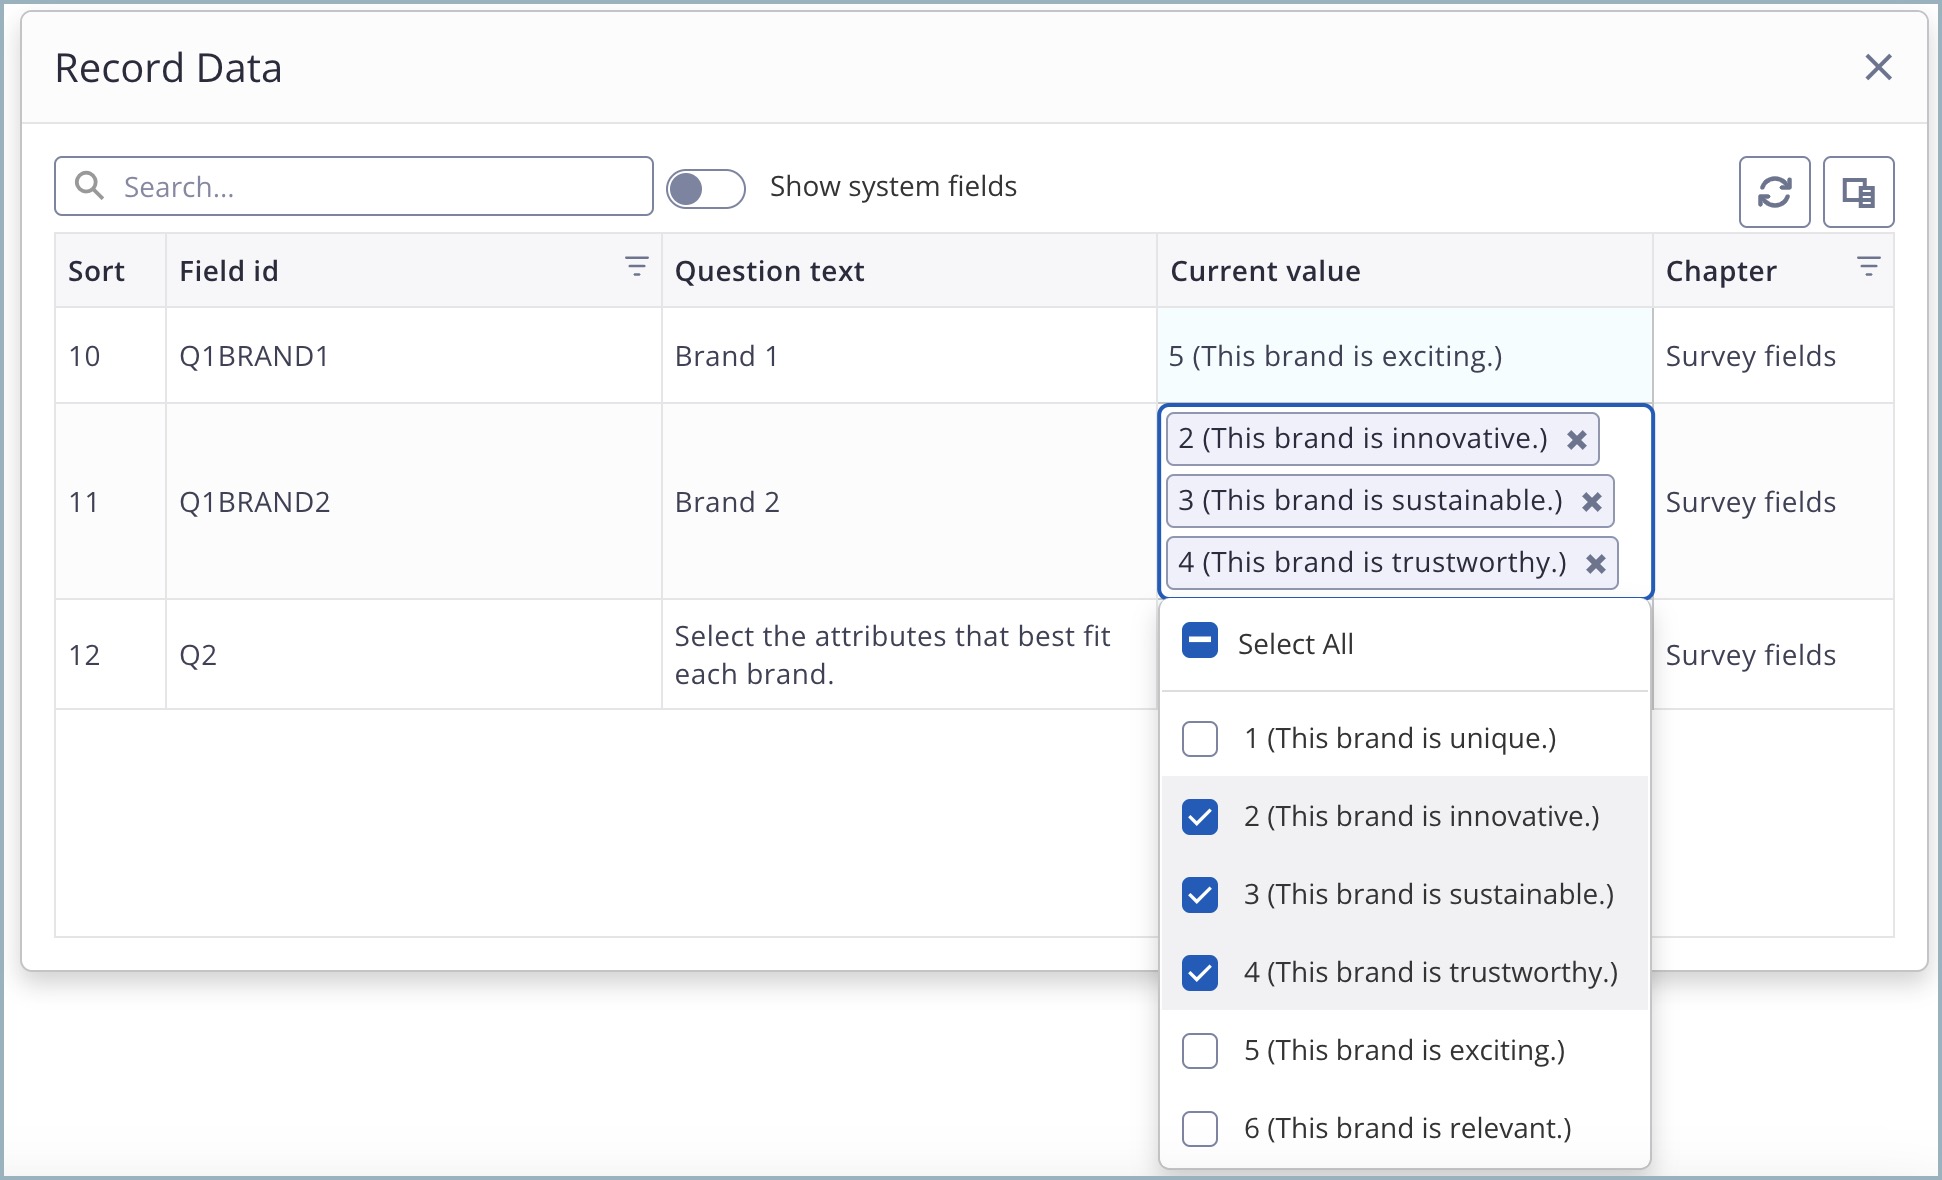This screenshot has height=1180, width=1942.
Task: Click the Sort column header
Action: pyautogui.click(x=110, y=271)
